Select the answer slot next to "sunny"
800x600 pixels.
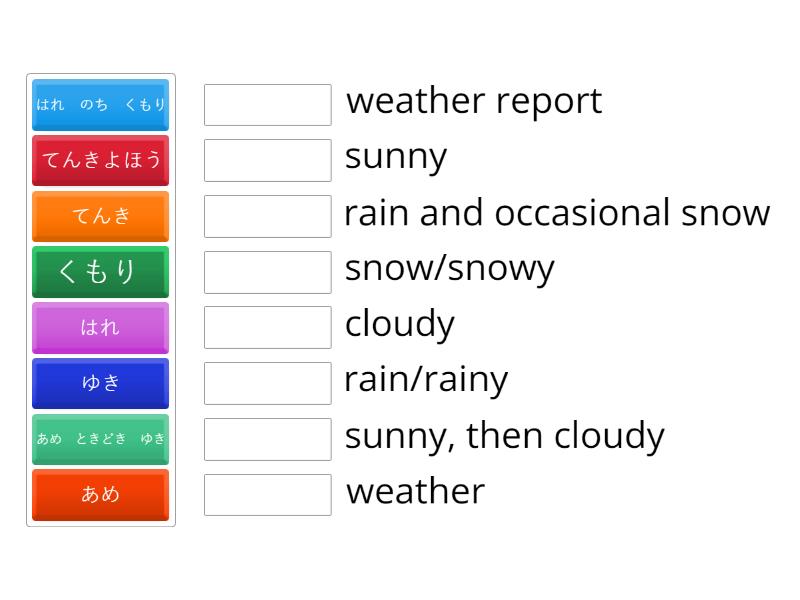coord(267,160)
